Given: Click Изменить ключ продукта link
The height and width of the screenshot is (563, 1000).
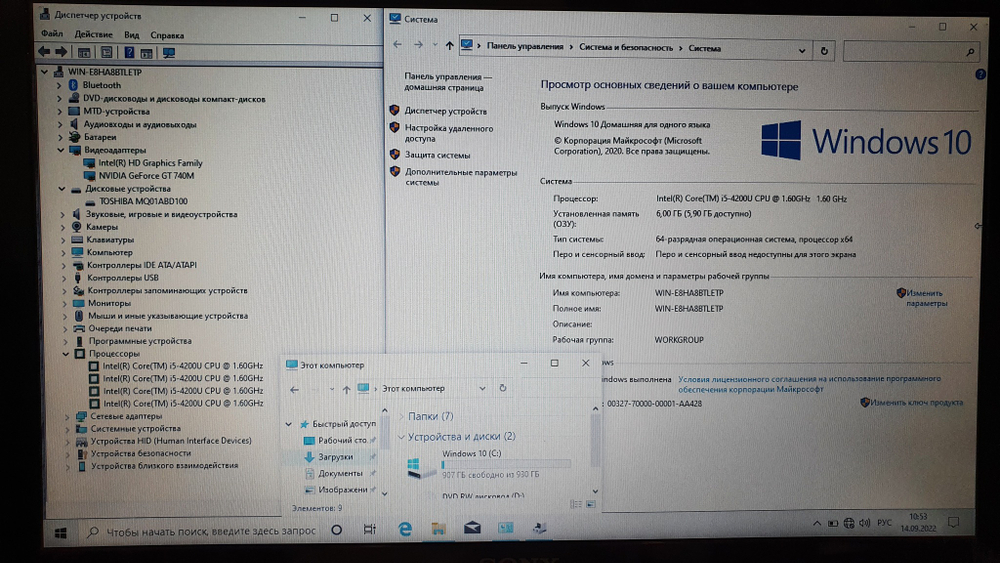Looking at the screenshot, I should coord(916,402).
